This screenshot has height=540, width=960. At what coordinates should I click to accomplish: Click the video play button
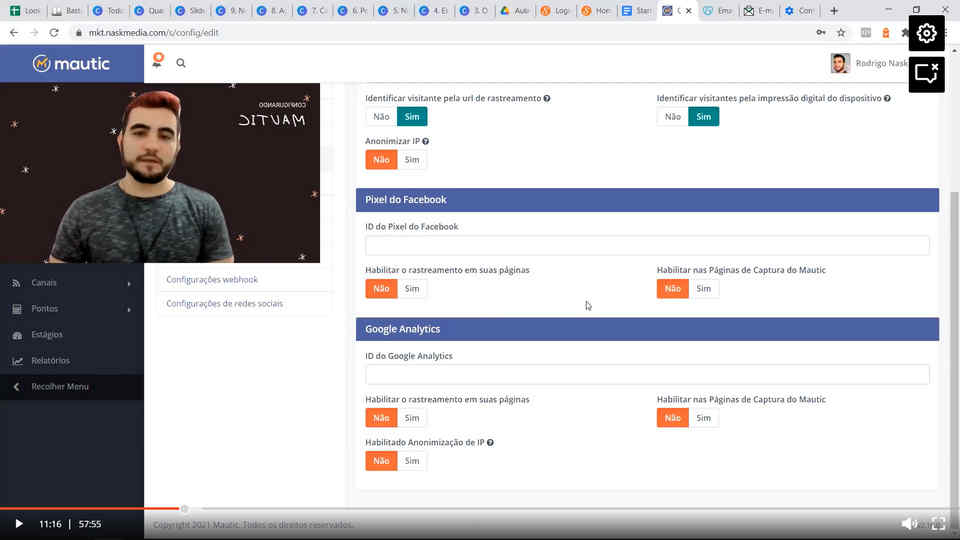tap(18, 524)
